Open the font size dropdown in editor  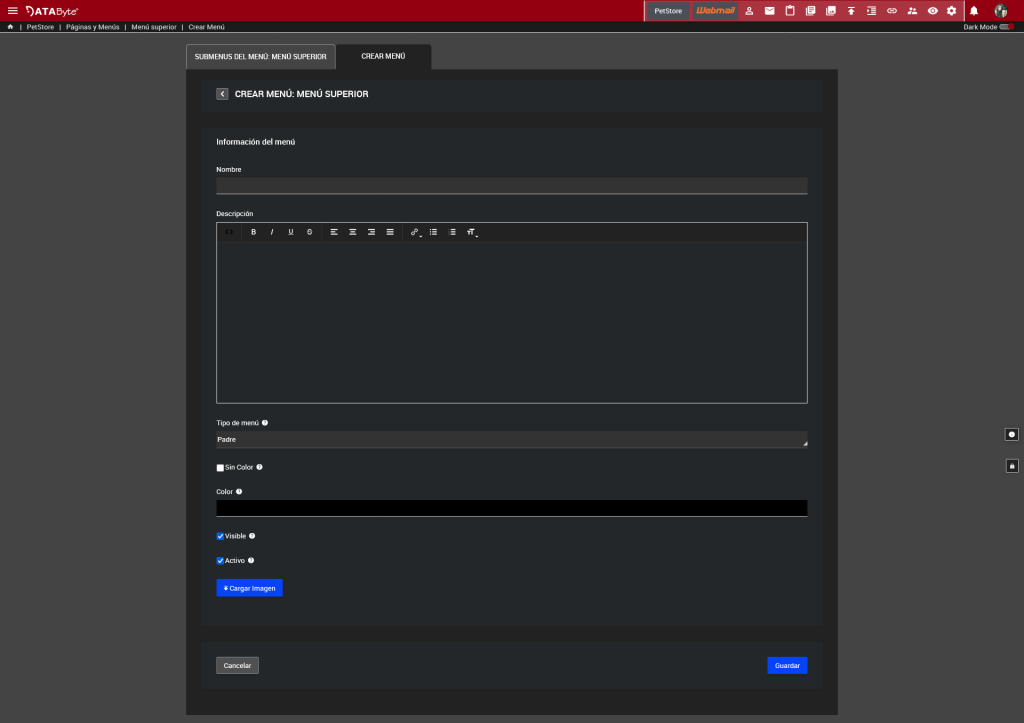pyautogui.click(x=472, y=232)
